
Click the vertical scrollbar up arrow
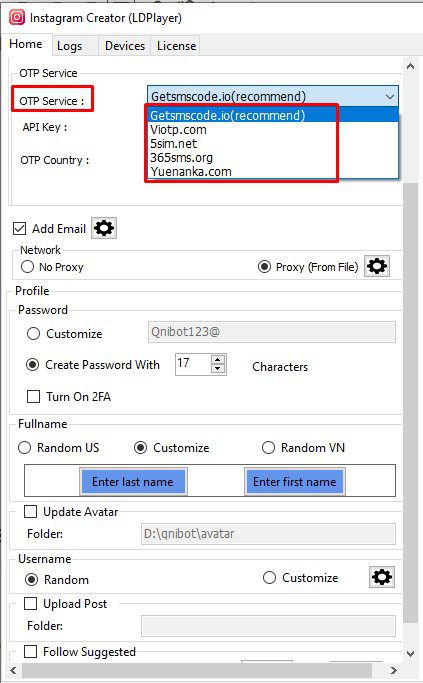click(x=410, y=66)
